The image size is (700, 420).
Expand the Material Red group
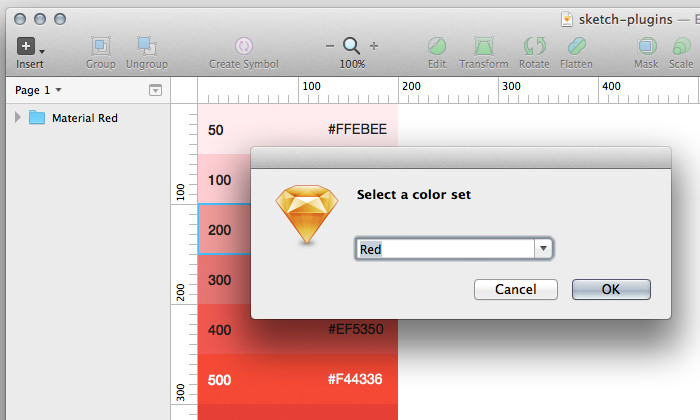click(17, 117)
